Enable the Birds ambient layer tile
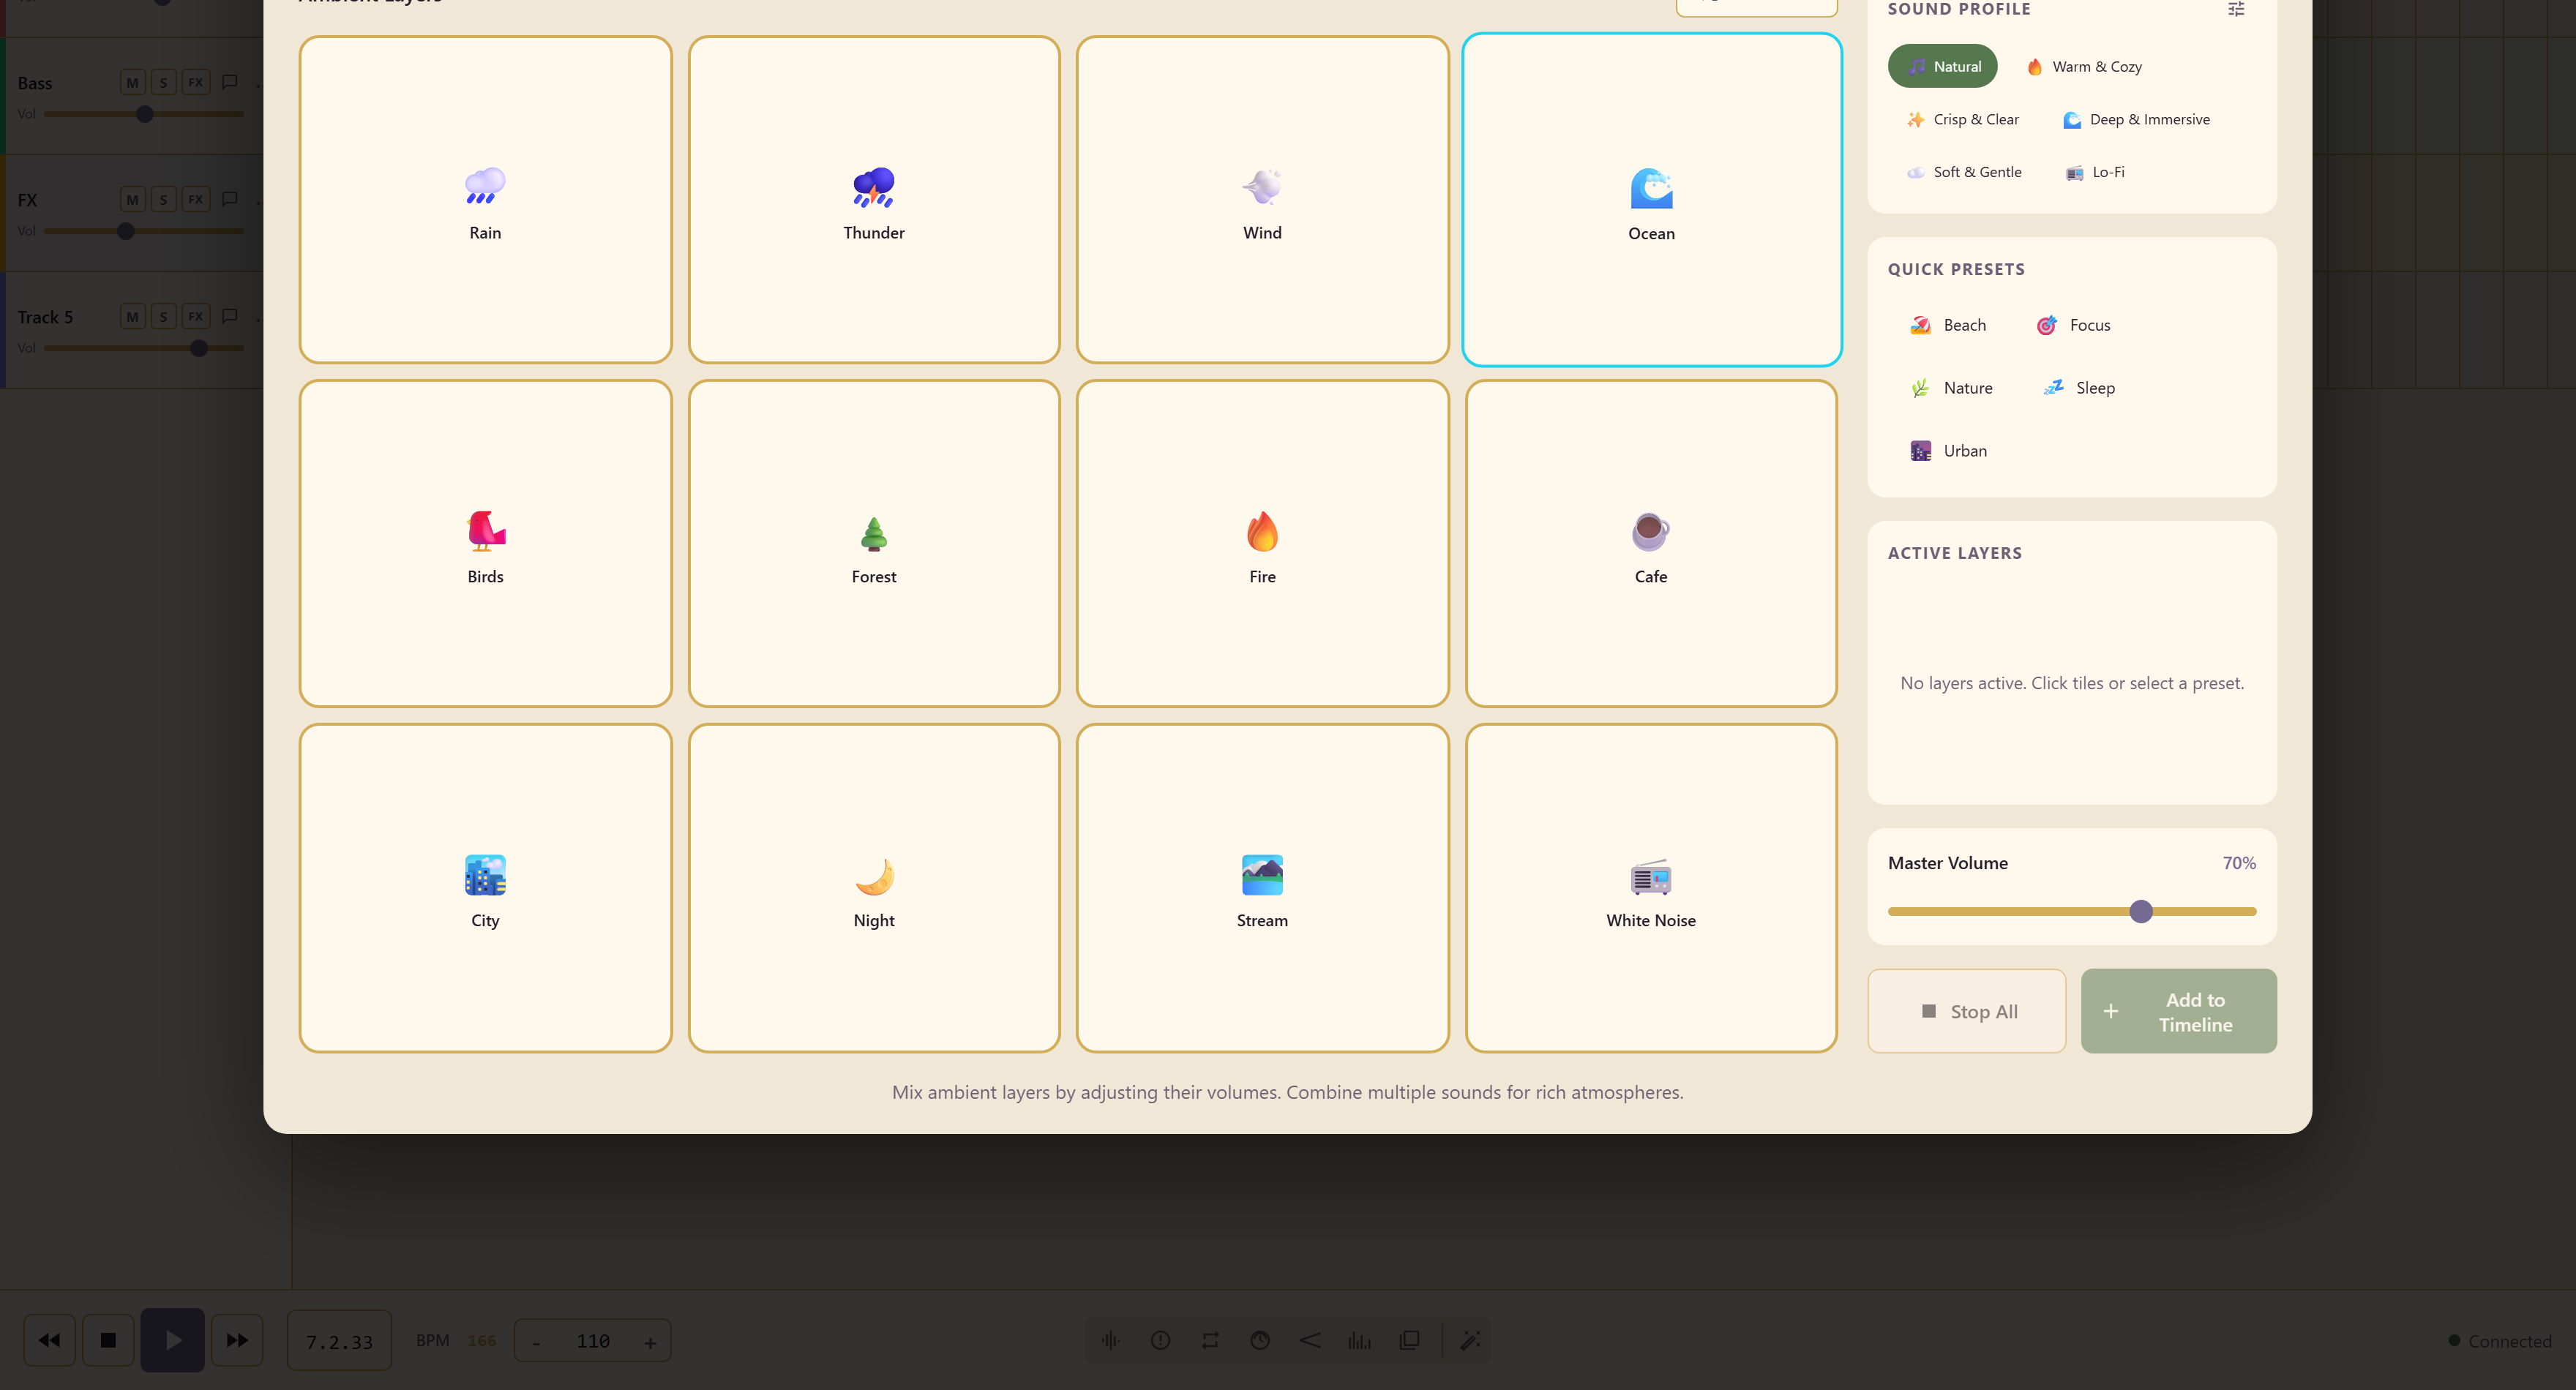This screenshot has height=1390, width=2576. point(485,543)
